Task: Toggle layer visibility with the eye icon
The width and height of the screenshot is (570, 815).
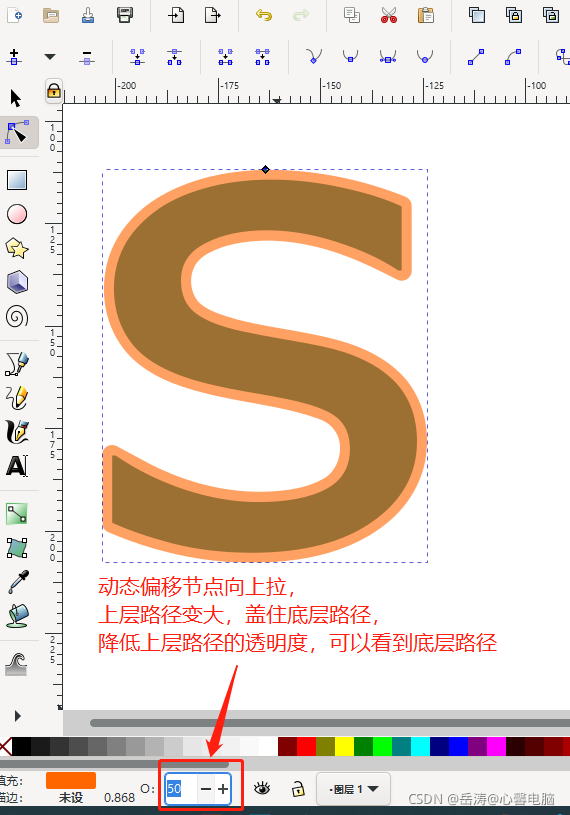Action: pyautogui.click(x=261, y=788)
